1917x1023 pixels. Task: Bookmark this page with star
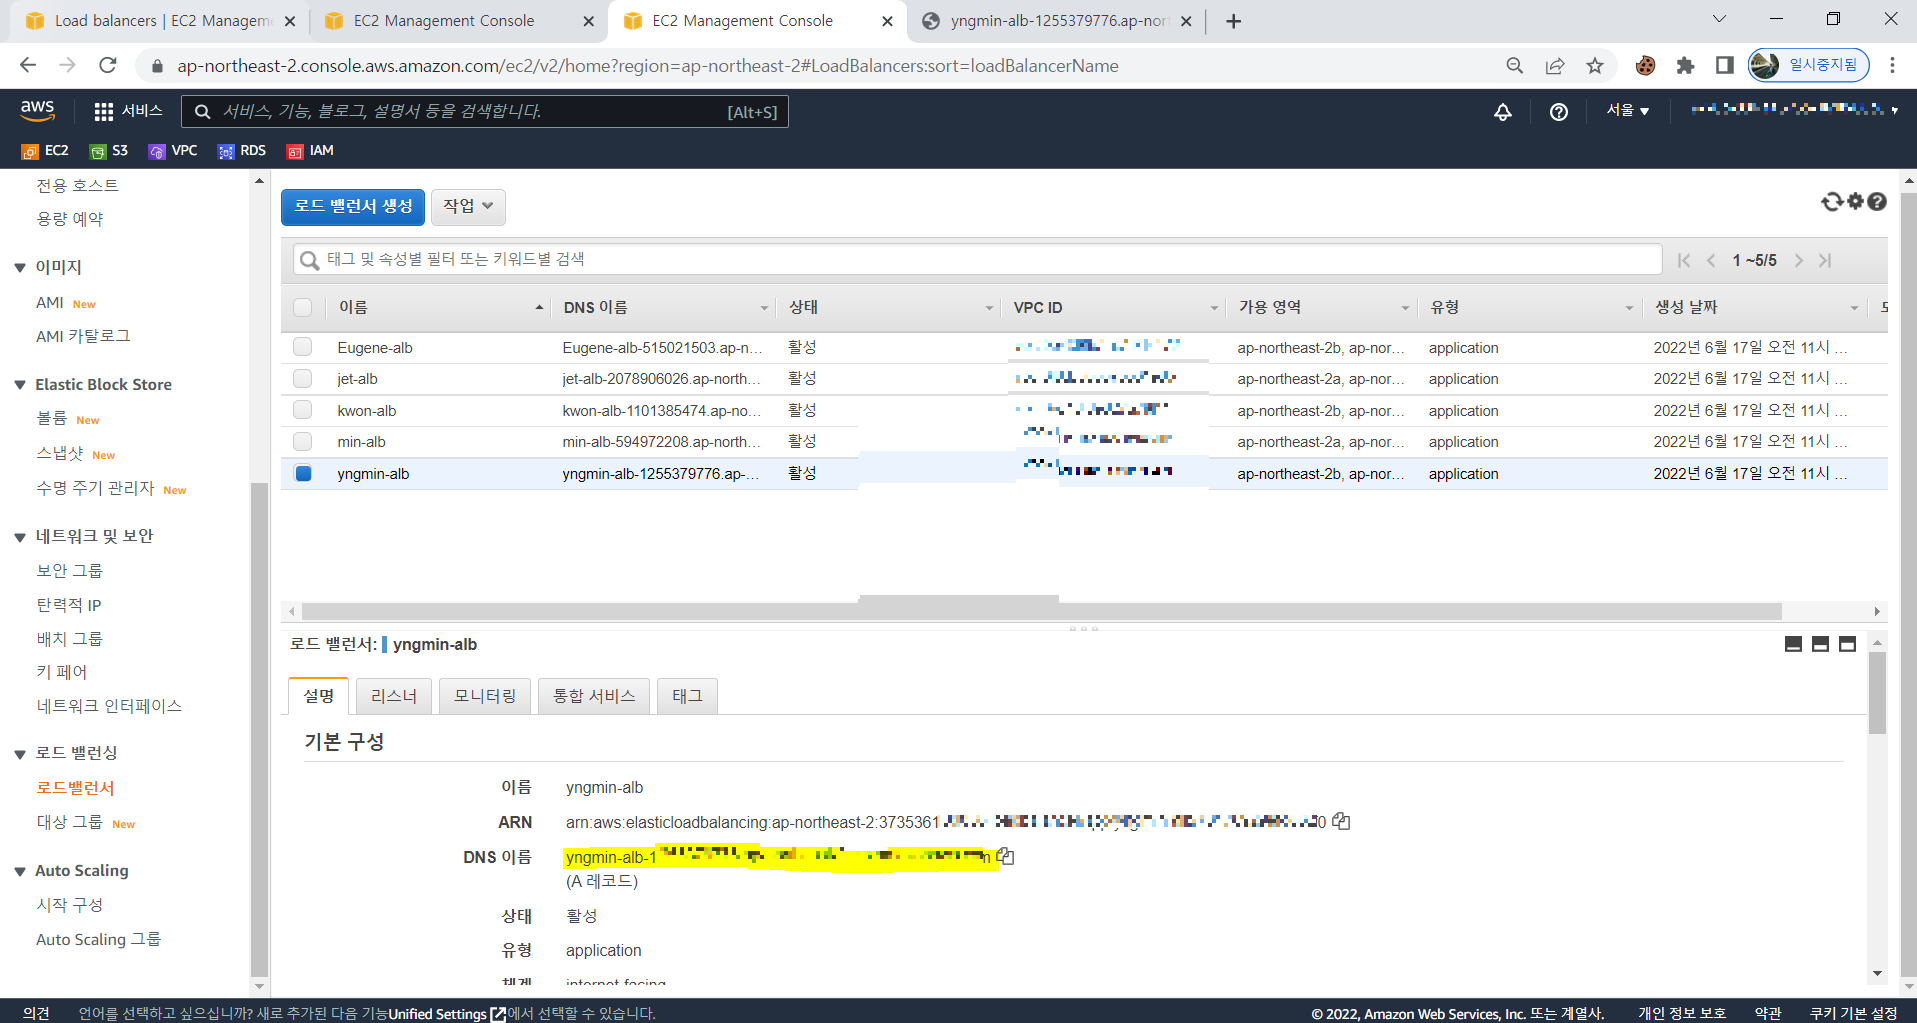[x=1595, y=66]
